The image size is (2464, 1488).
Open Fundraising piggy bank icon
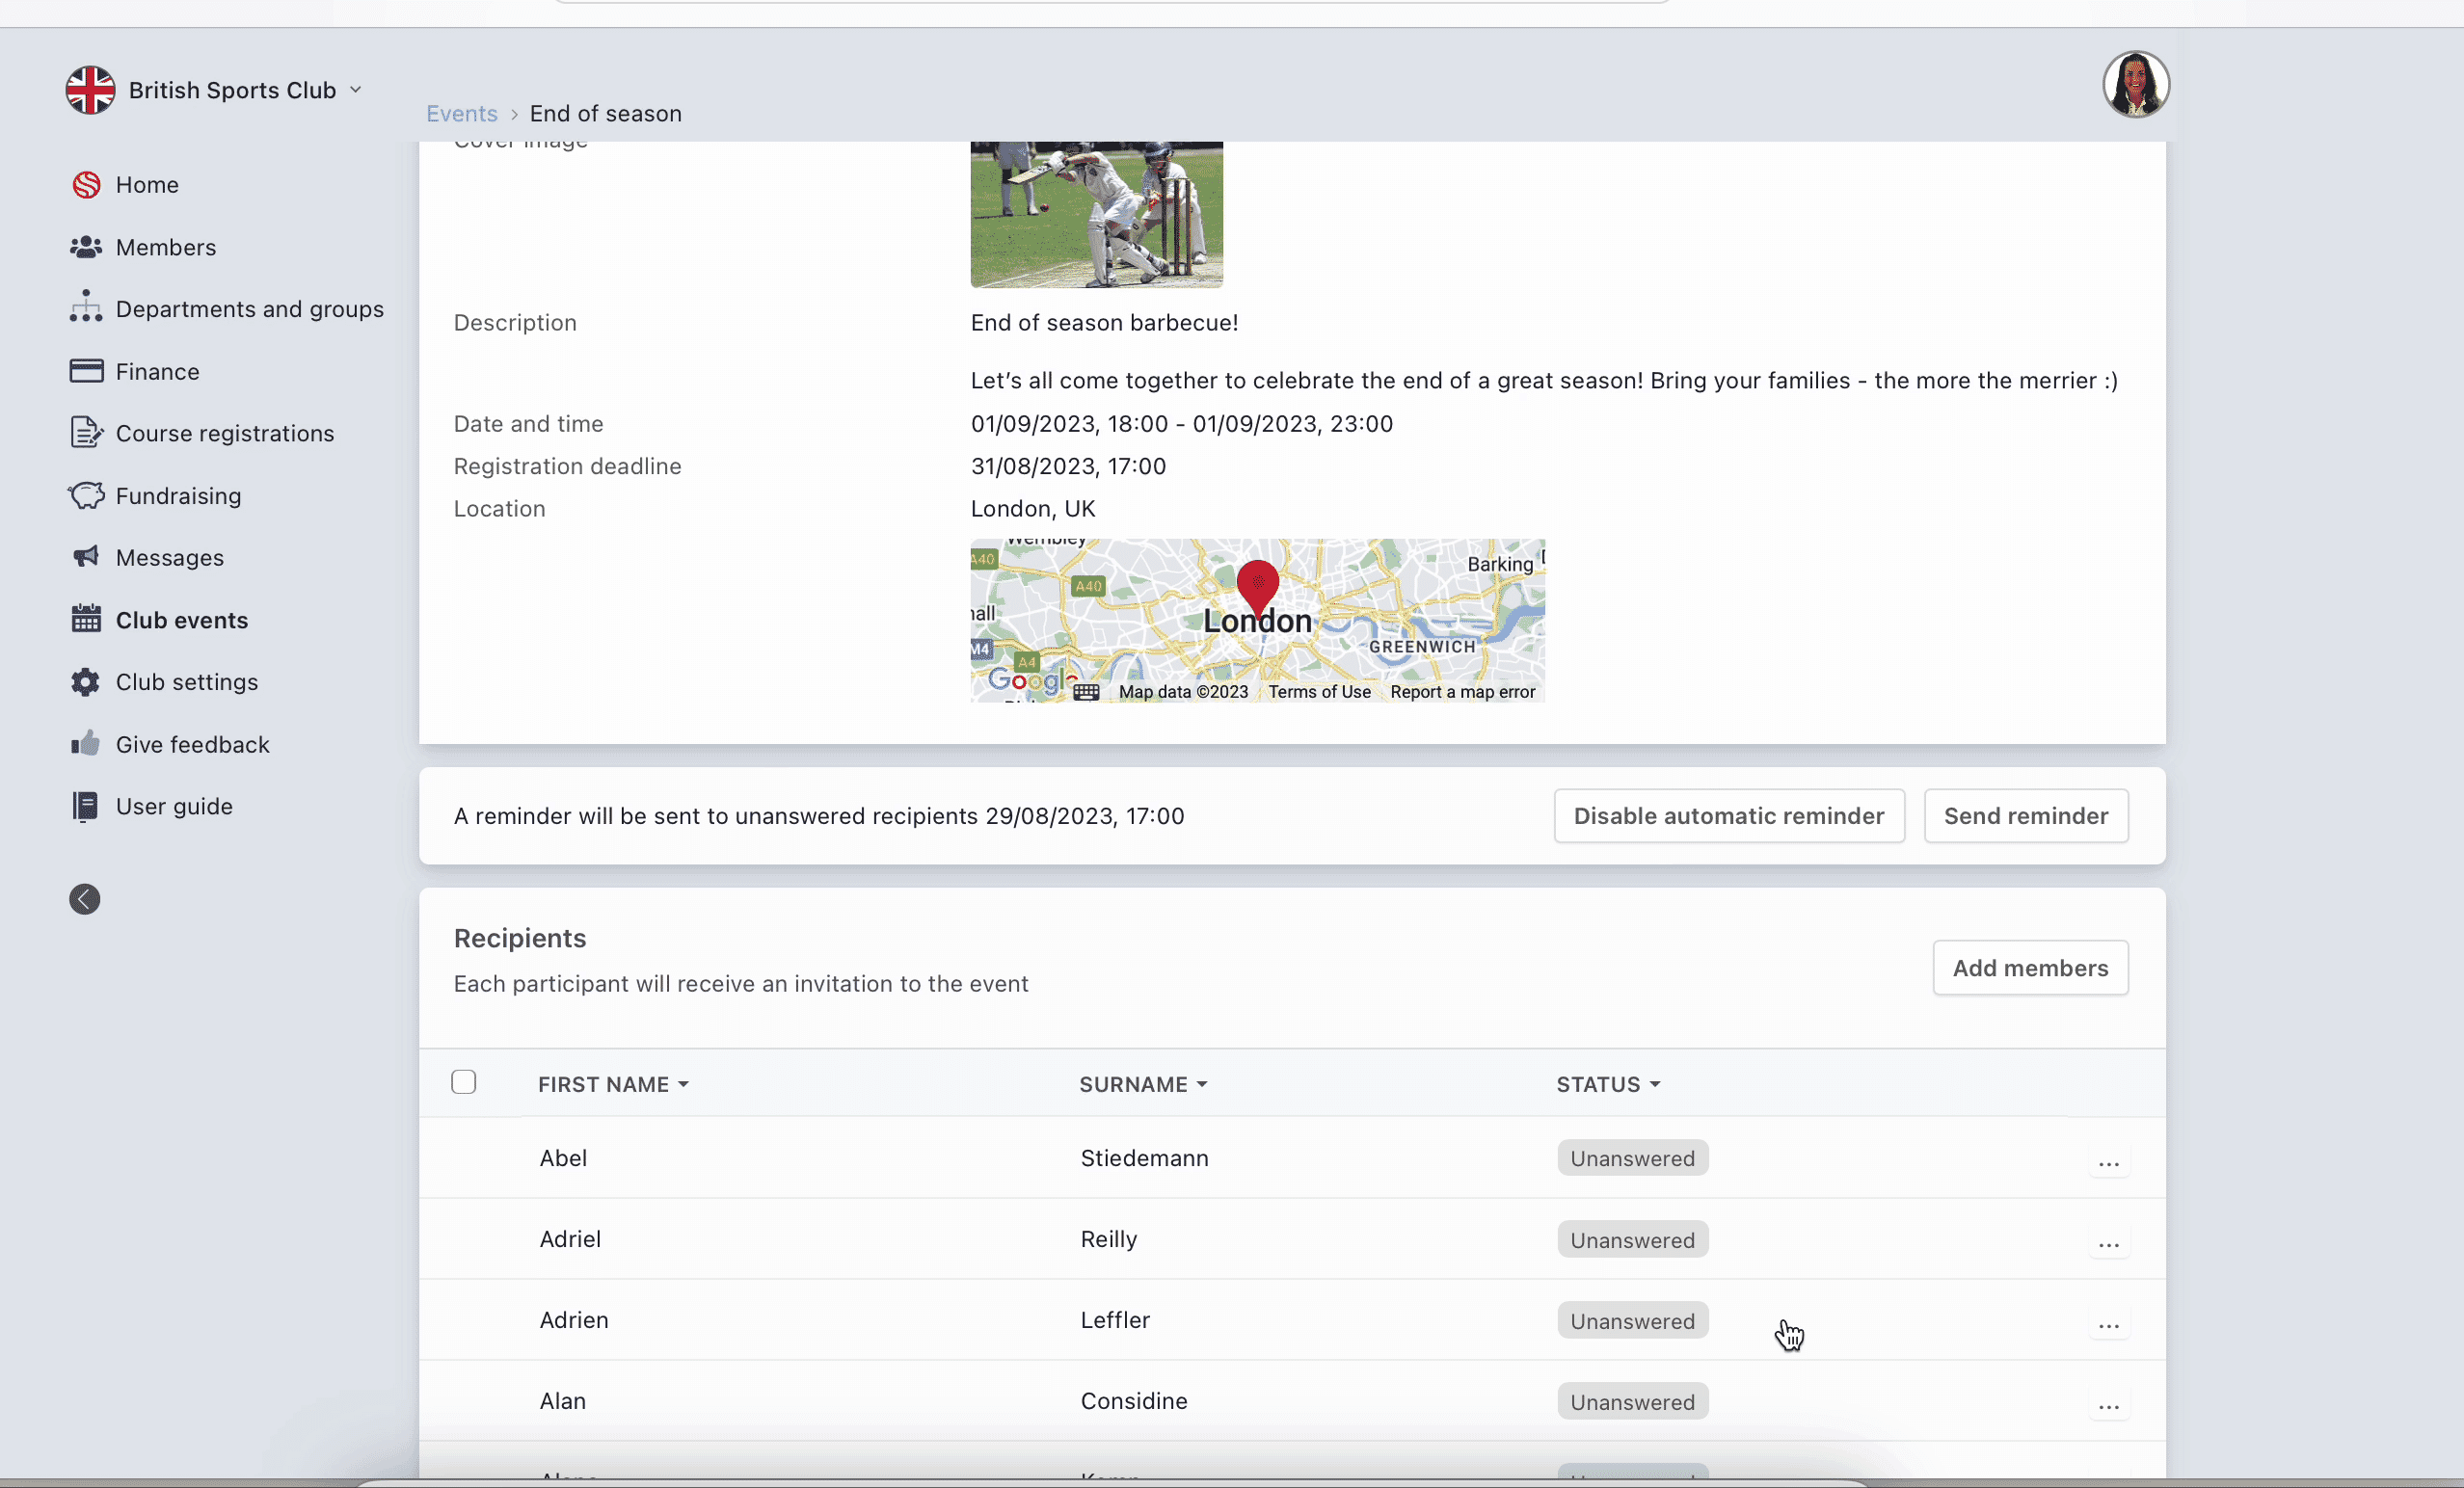click(x=86, y=496)
